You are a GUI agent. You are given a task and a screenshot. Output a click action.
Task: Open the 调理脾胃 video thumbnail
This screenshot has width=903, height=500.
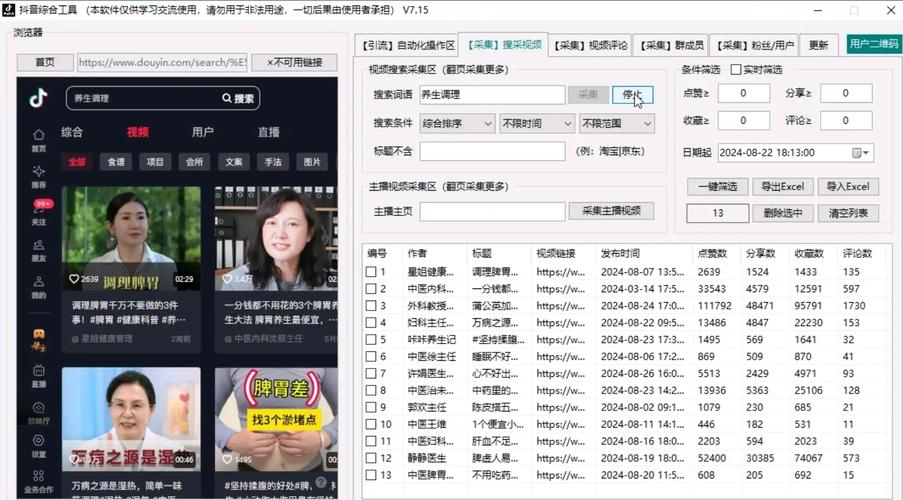131,238
